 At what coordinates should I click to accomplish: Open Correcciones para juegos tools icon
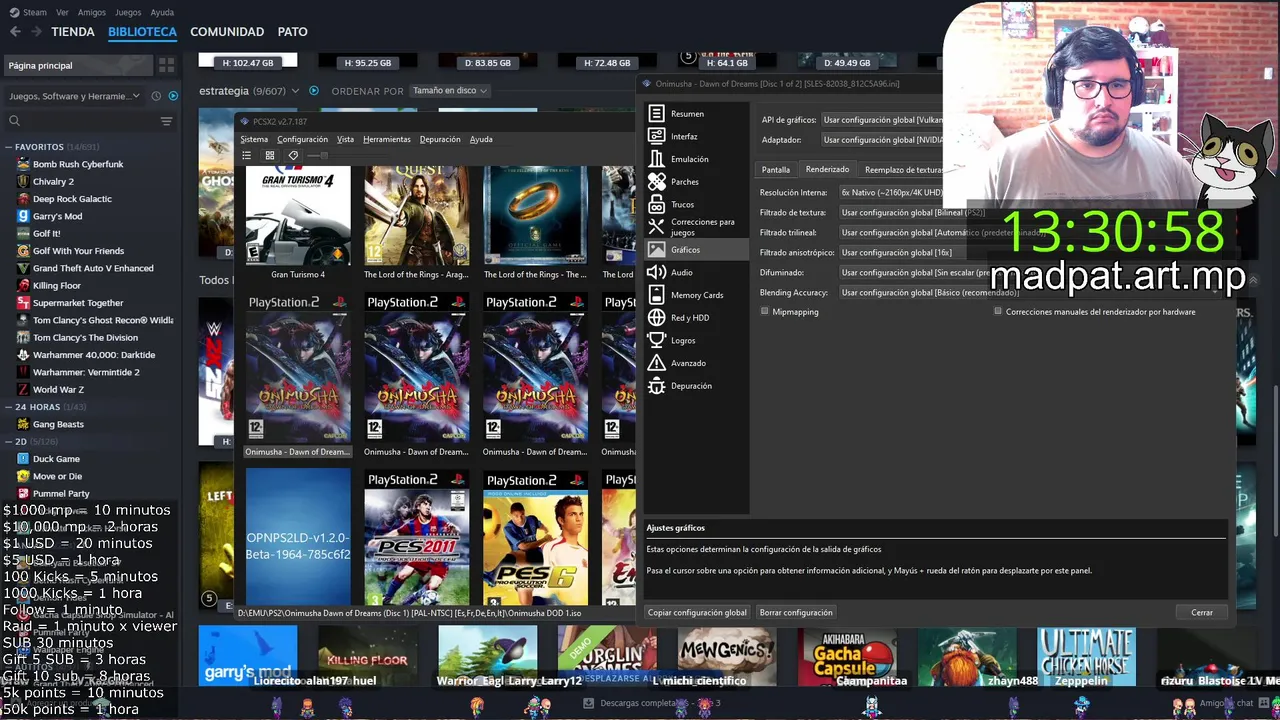(x=656, y=227)
